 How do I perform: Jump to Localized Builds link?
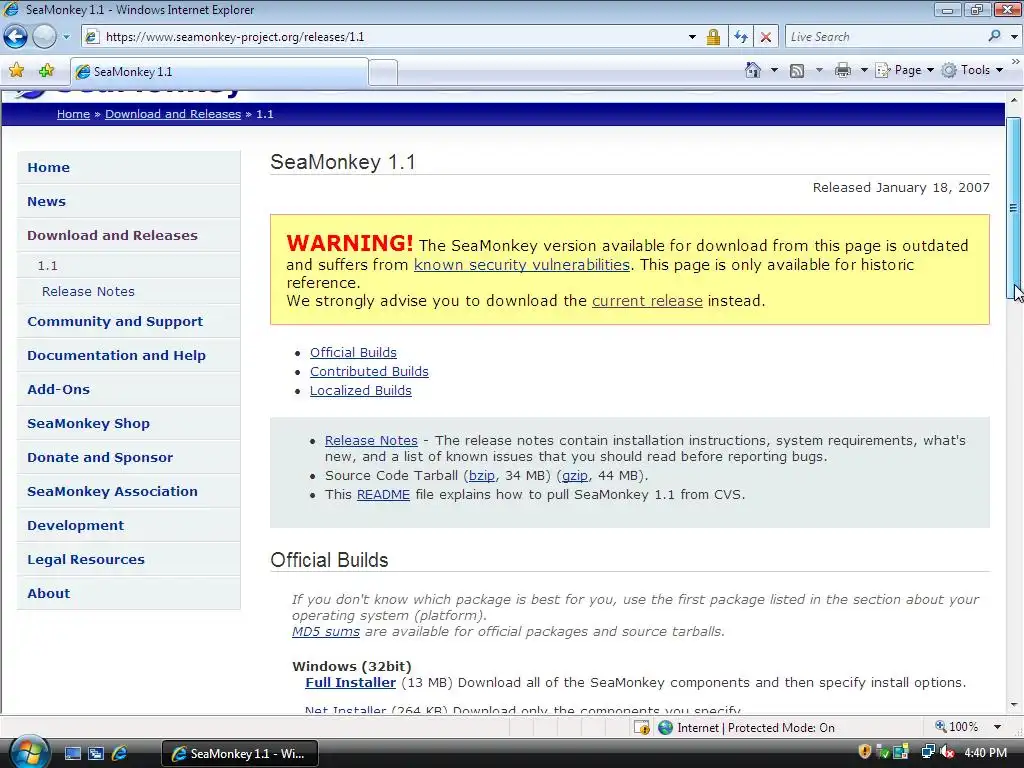click(360, 391)
